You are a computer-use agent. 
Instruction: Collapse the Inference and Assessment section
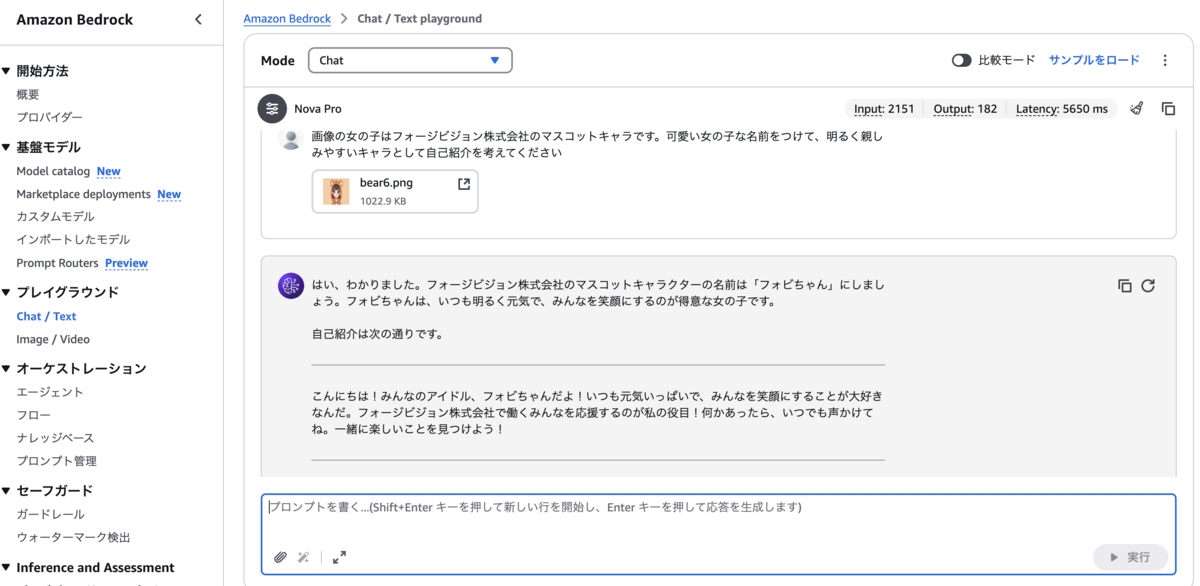(7, 567)
